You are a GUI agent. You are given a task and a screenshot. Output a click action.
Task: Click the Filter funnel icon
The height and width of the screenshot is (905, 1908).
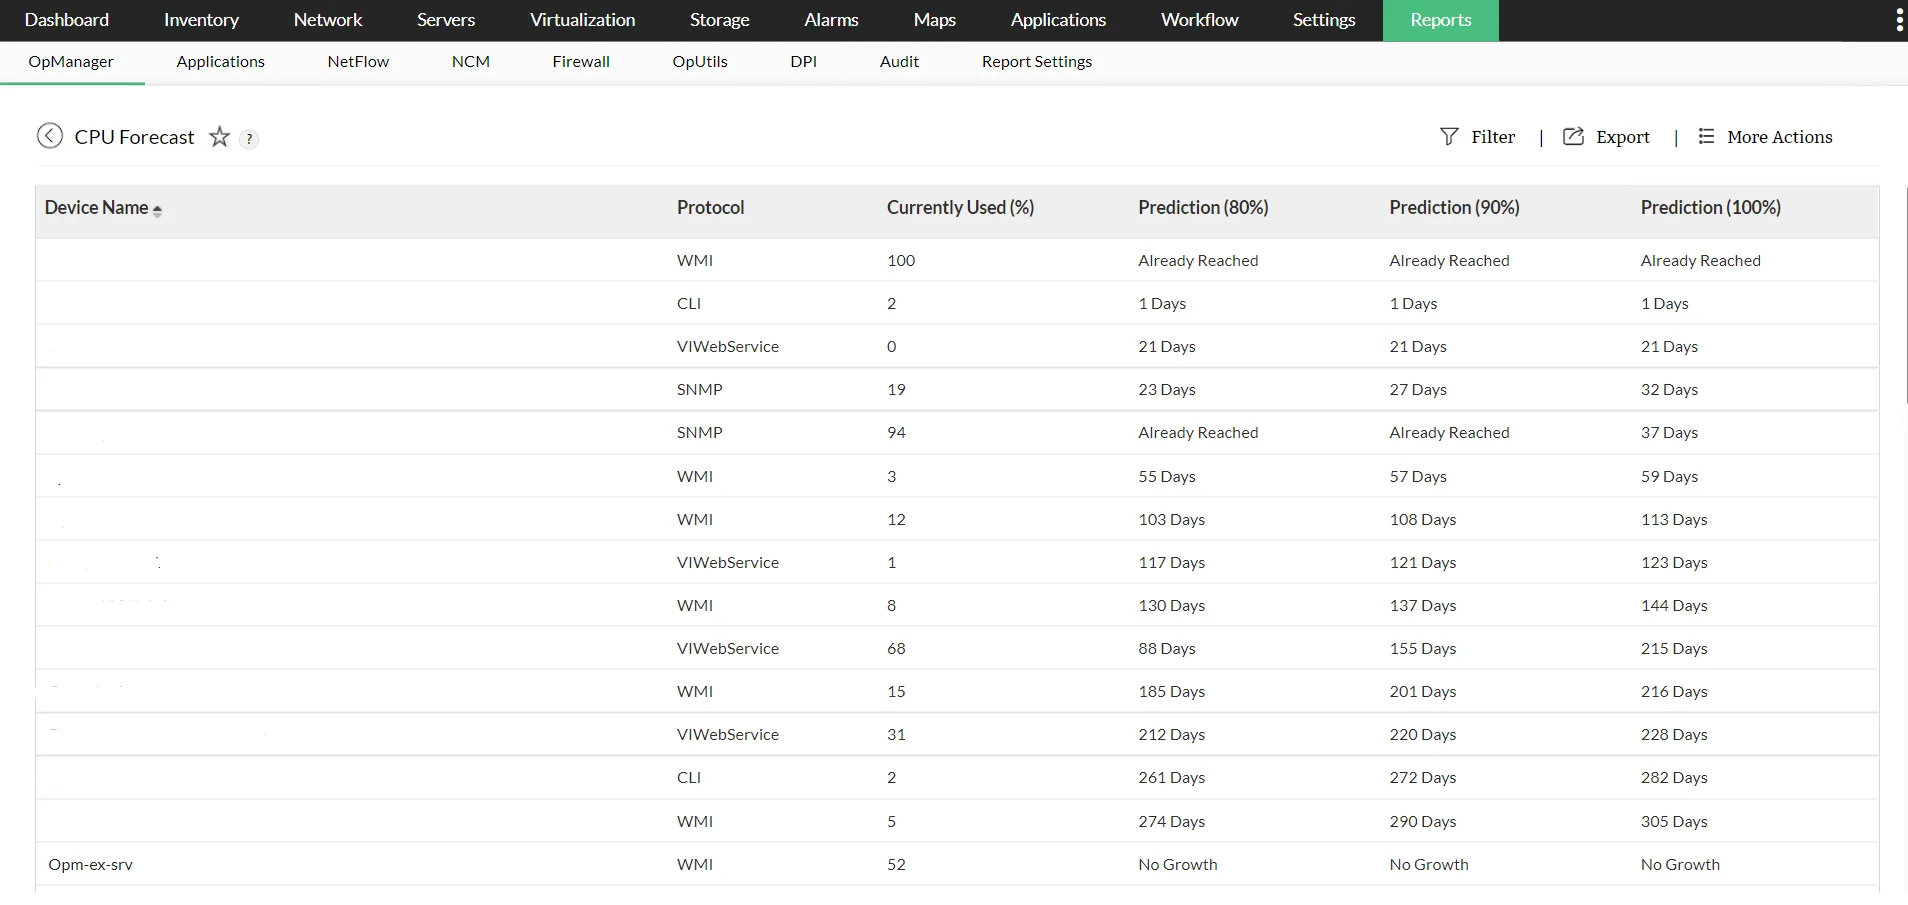[1451, 136]
